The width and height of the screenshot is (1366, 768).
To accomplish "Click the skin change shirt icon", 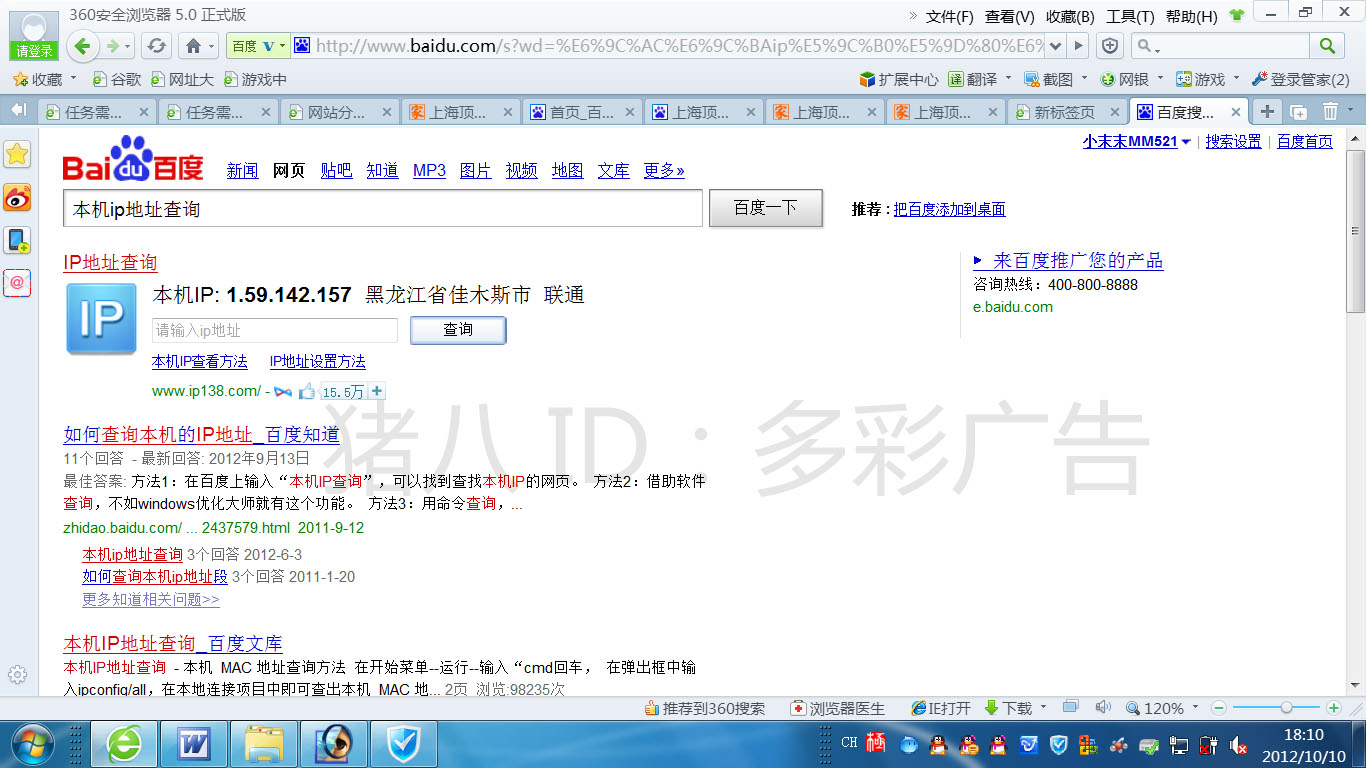I will click(x=1238, y=16).
